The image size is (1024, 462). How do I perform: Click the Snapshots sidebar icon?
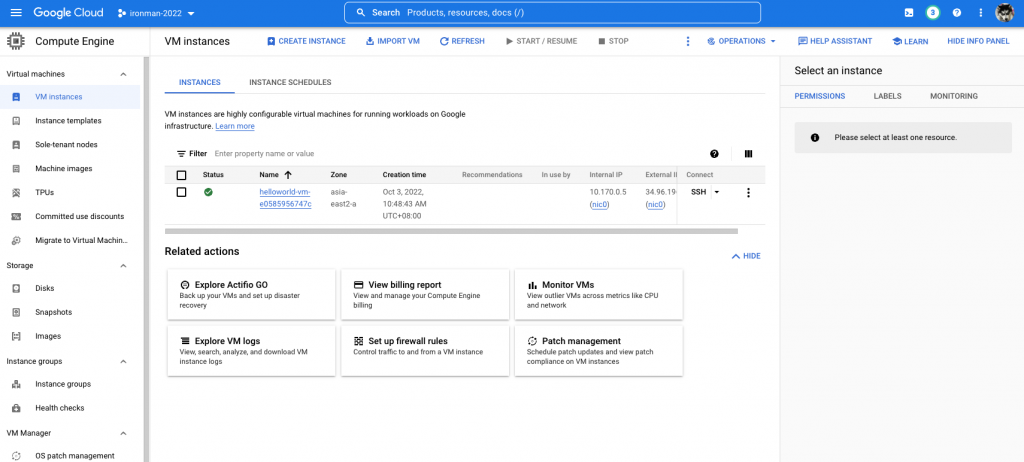(17, 312)
